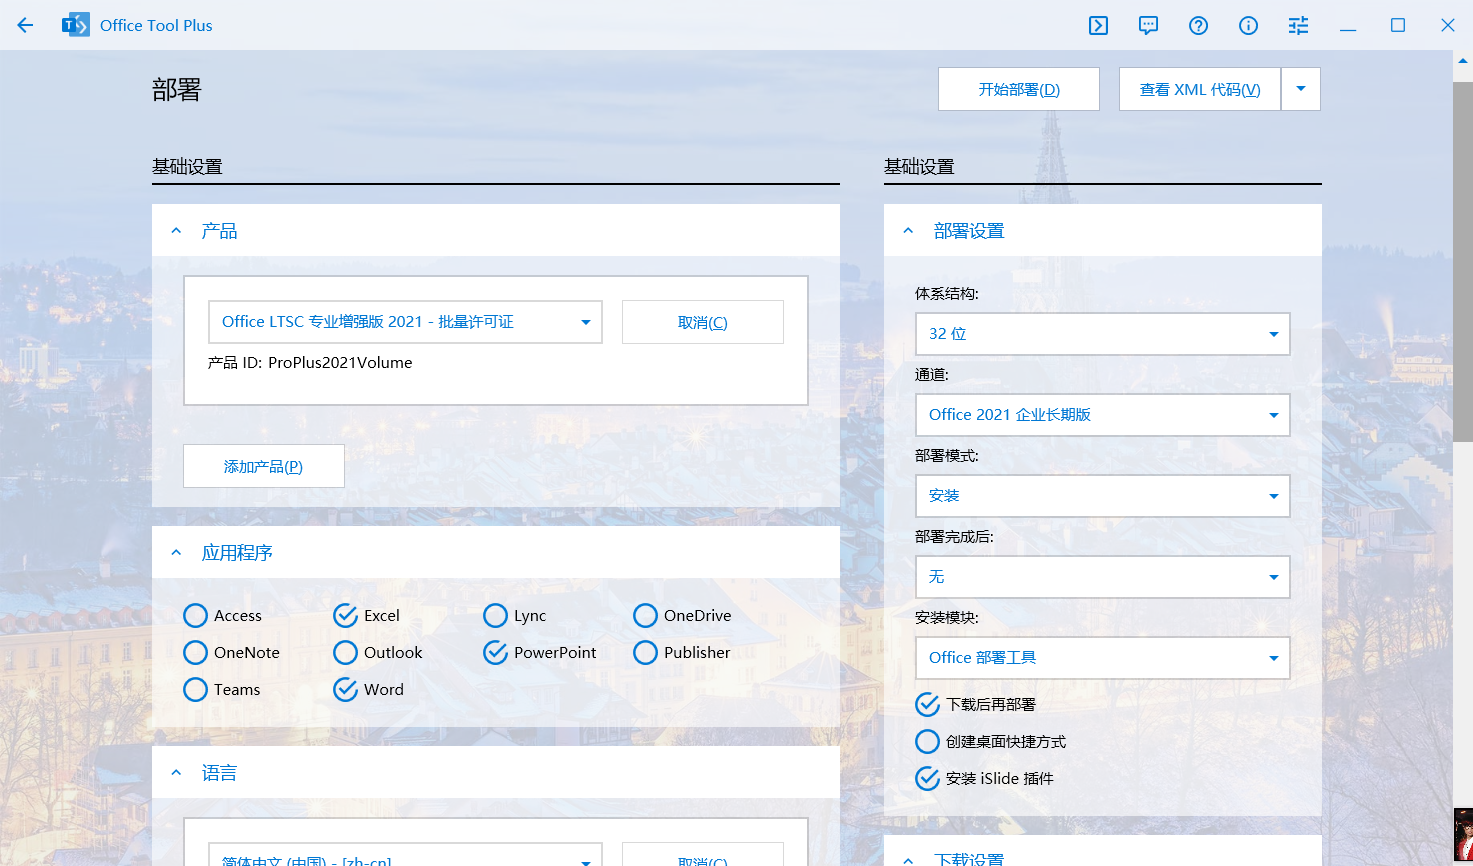Click the 部署模式: label
The width and height of the screenshot is (1473, 866).
tap(947, 456)
